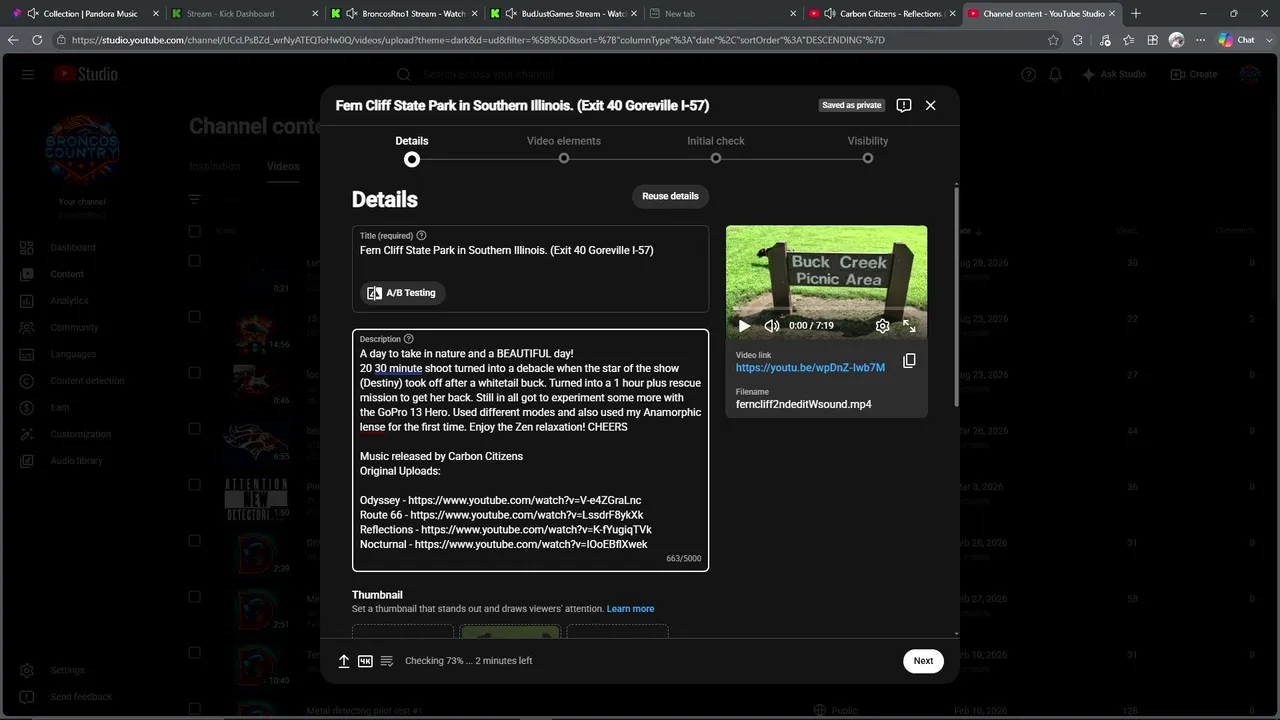This screenshot has width=1280, height=720.
Task: Click into the description text area
Action: pos(530,450)
